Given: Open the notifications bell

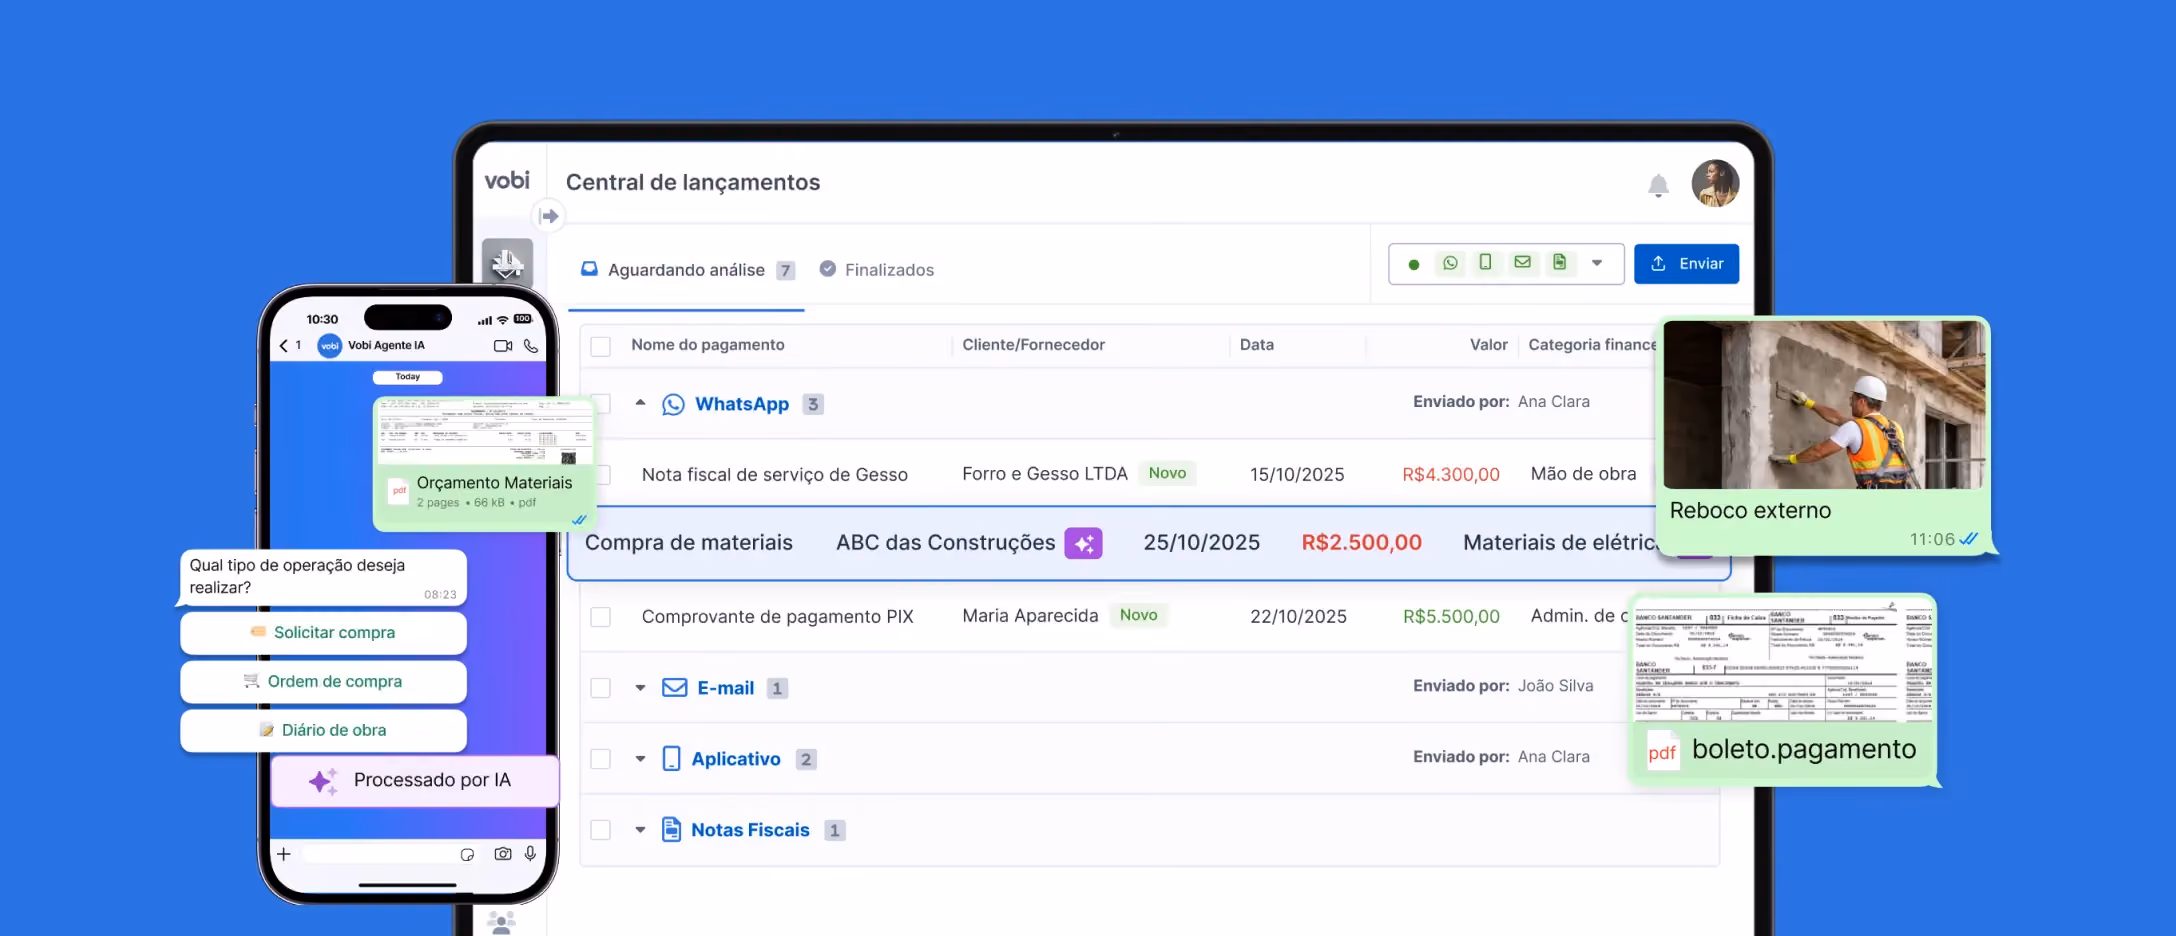Looking at the screenshot, I should click(1658, 185).
